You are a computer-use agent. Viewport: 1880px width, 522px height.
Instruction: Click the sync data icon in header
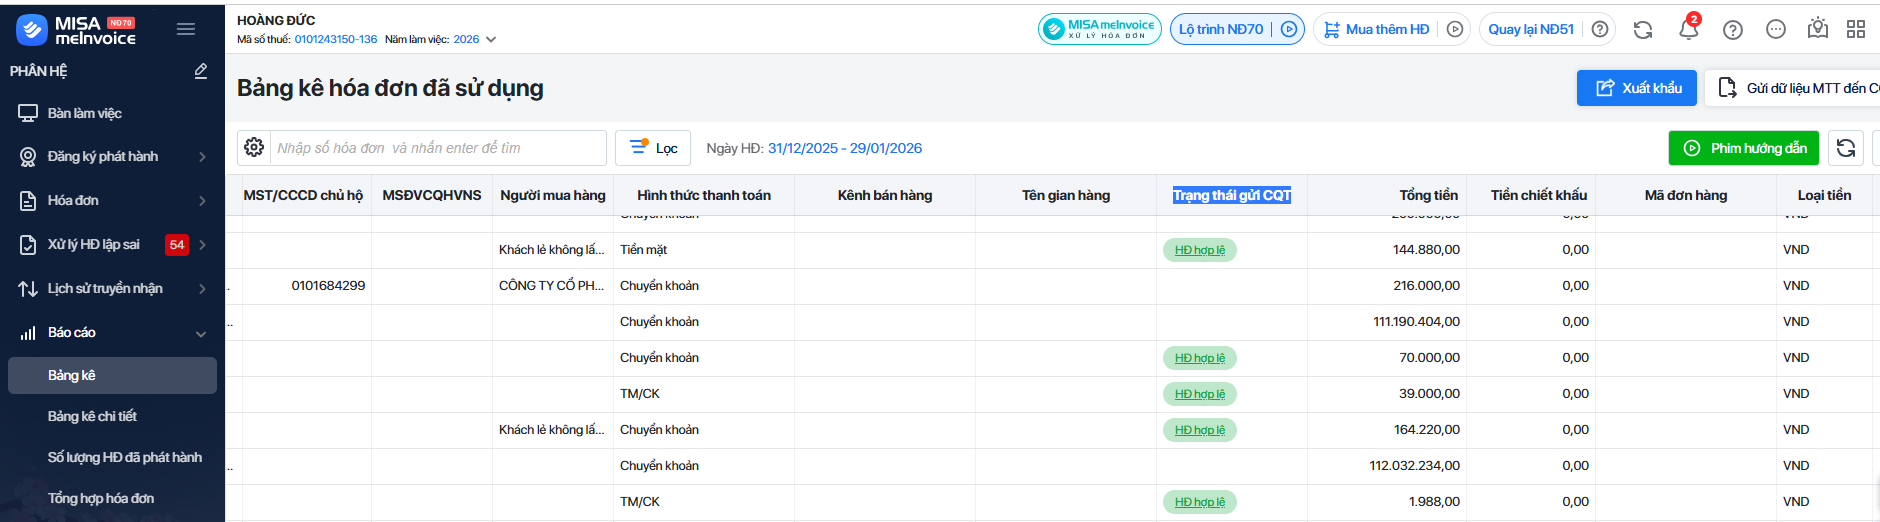(x=1643, y=30)
